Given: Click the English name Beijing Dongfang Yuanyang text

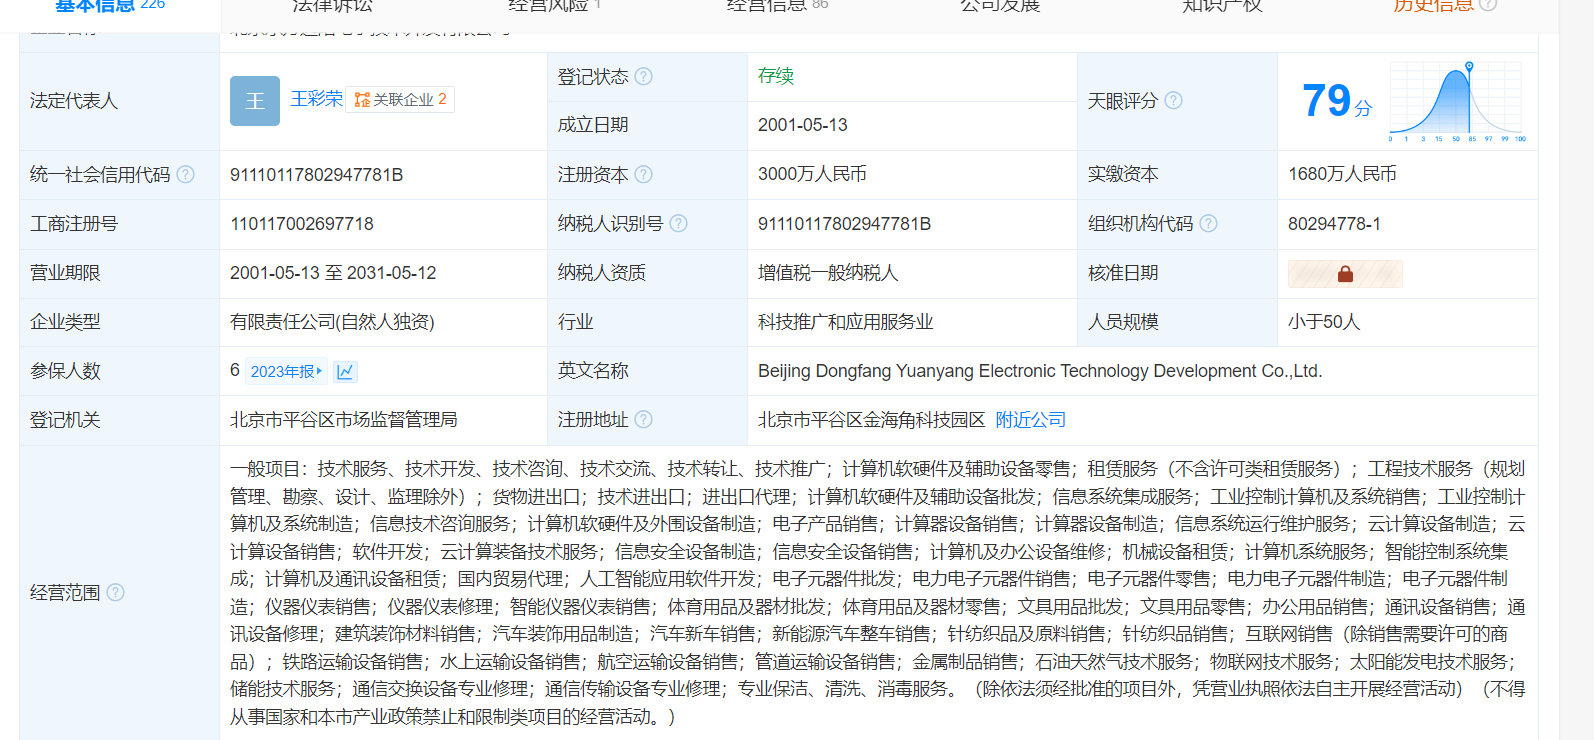Looking at the screenshot, I should point(1040,371).
